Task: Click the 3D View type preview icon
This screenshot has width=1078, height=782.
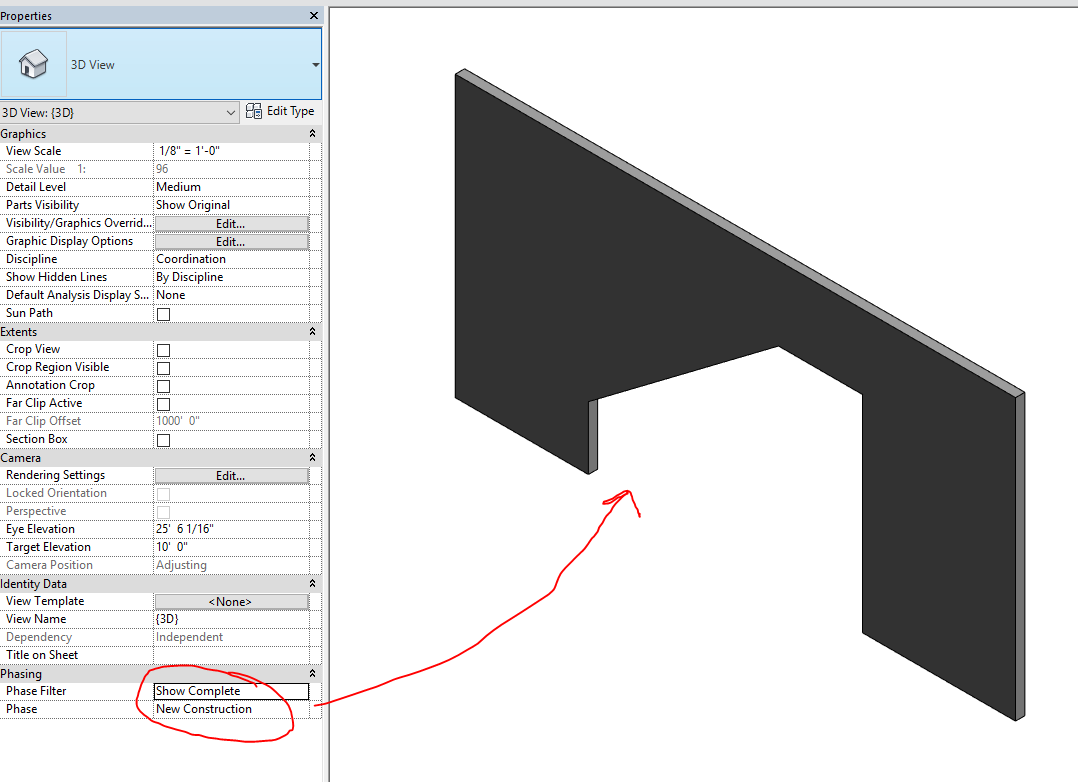Action: click(x=33, y=63)
